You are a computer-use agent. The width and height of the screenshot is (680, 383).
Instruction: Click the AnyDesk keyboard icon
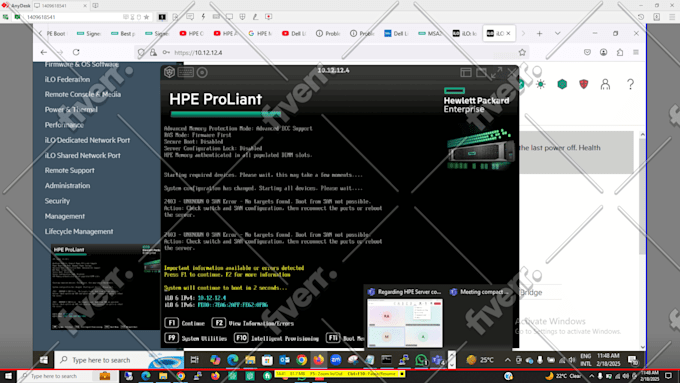tap(216, 16)
